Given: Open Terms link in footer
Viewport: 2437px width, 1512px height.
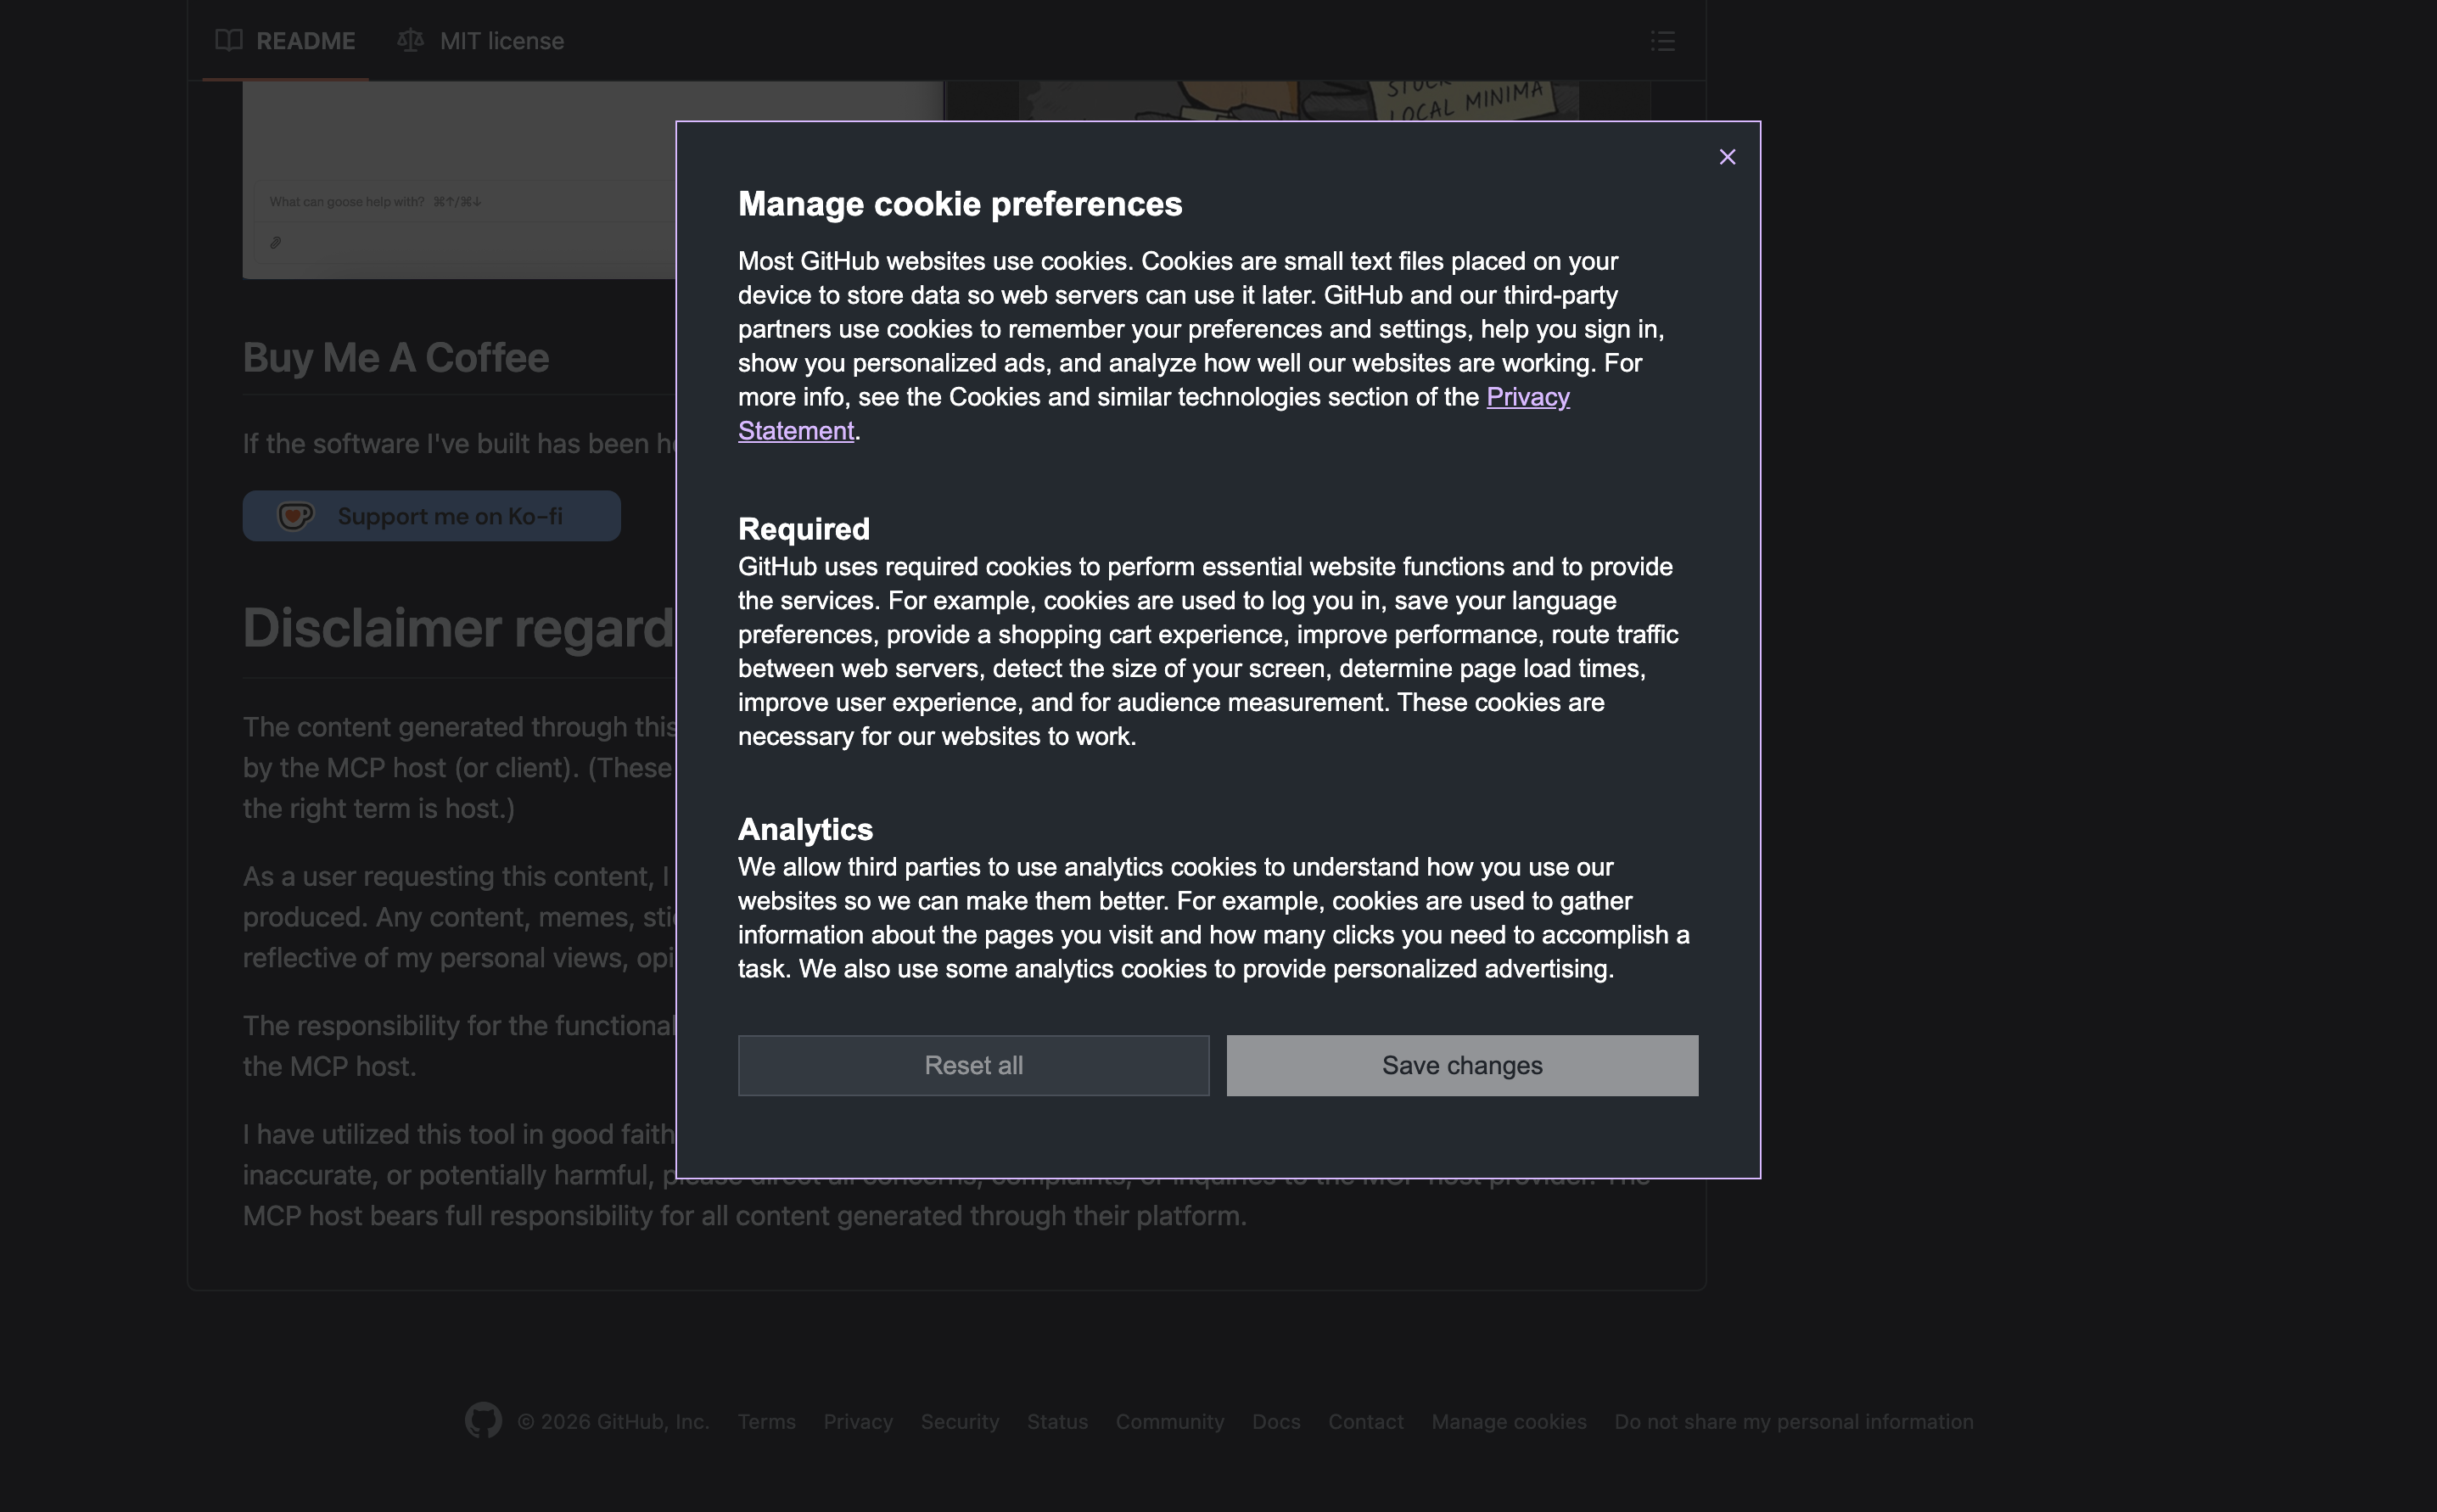Looking at the screenshot, I should tap(766, 1421).
